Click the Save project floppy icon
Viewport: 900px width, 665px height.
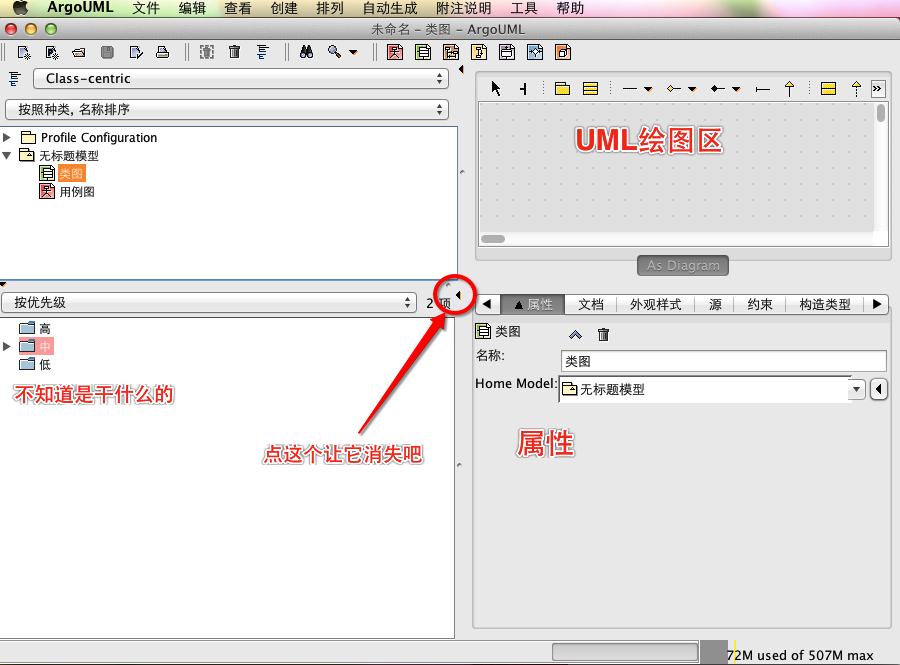[107, 53]
